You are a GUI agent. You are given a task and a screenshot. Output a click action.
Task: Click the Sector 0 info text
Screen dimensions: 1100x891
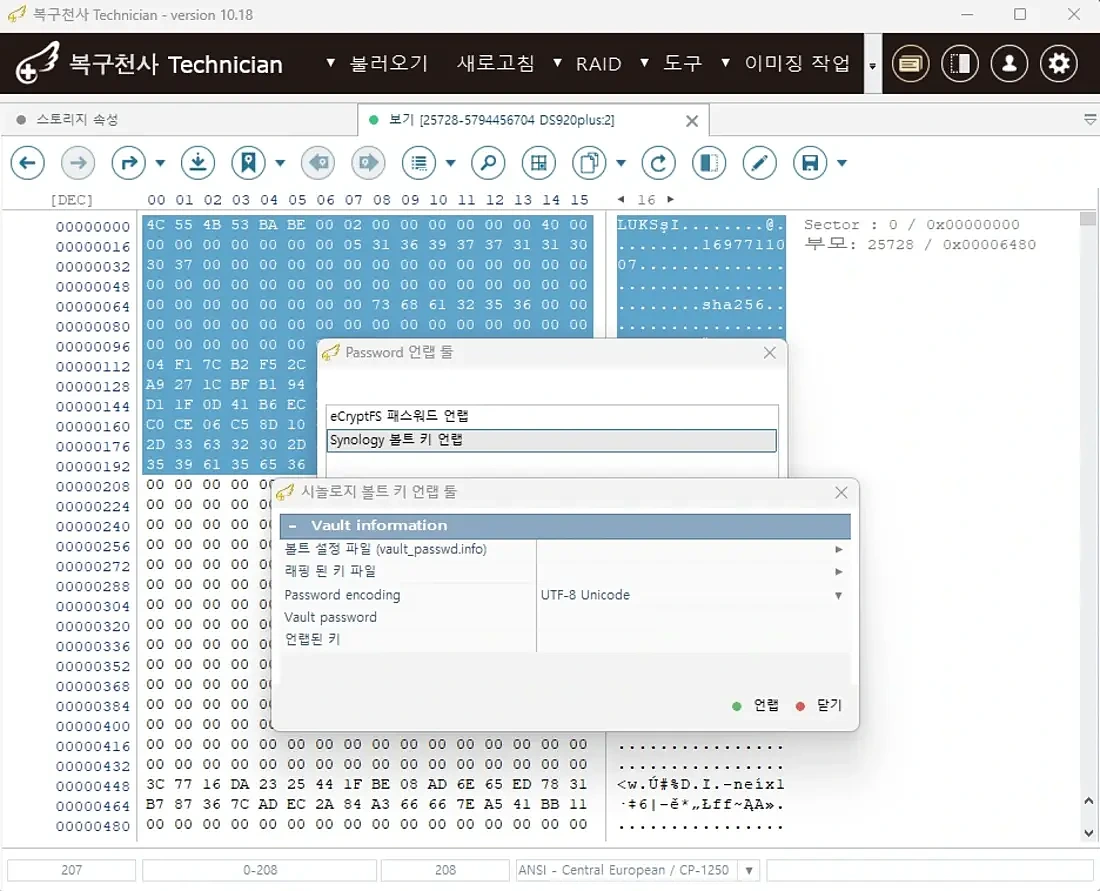[x=911, y=225]
